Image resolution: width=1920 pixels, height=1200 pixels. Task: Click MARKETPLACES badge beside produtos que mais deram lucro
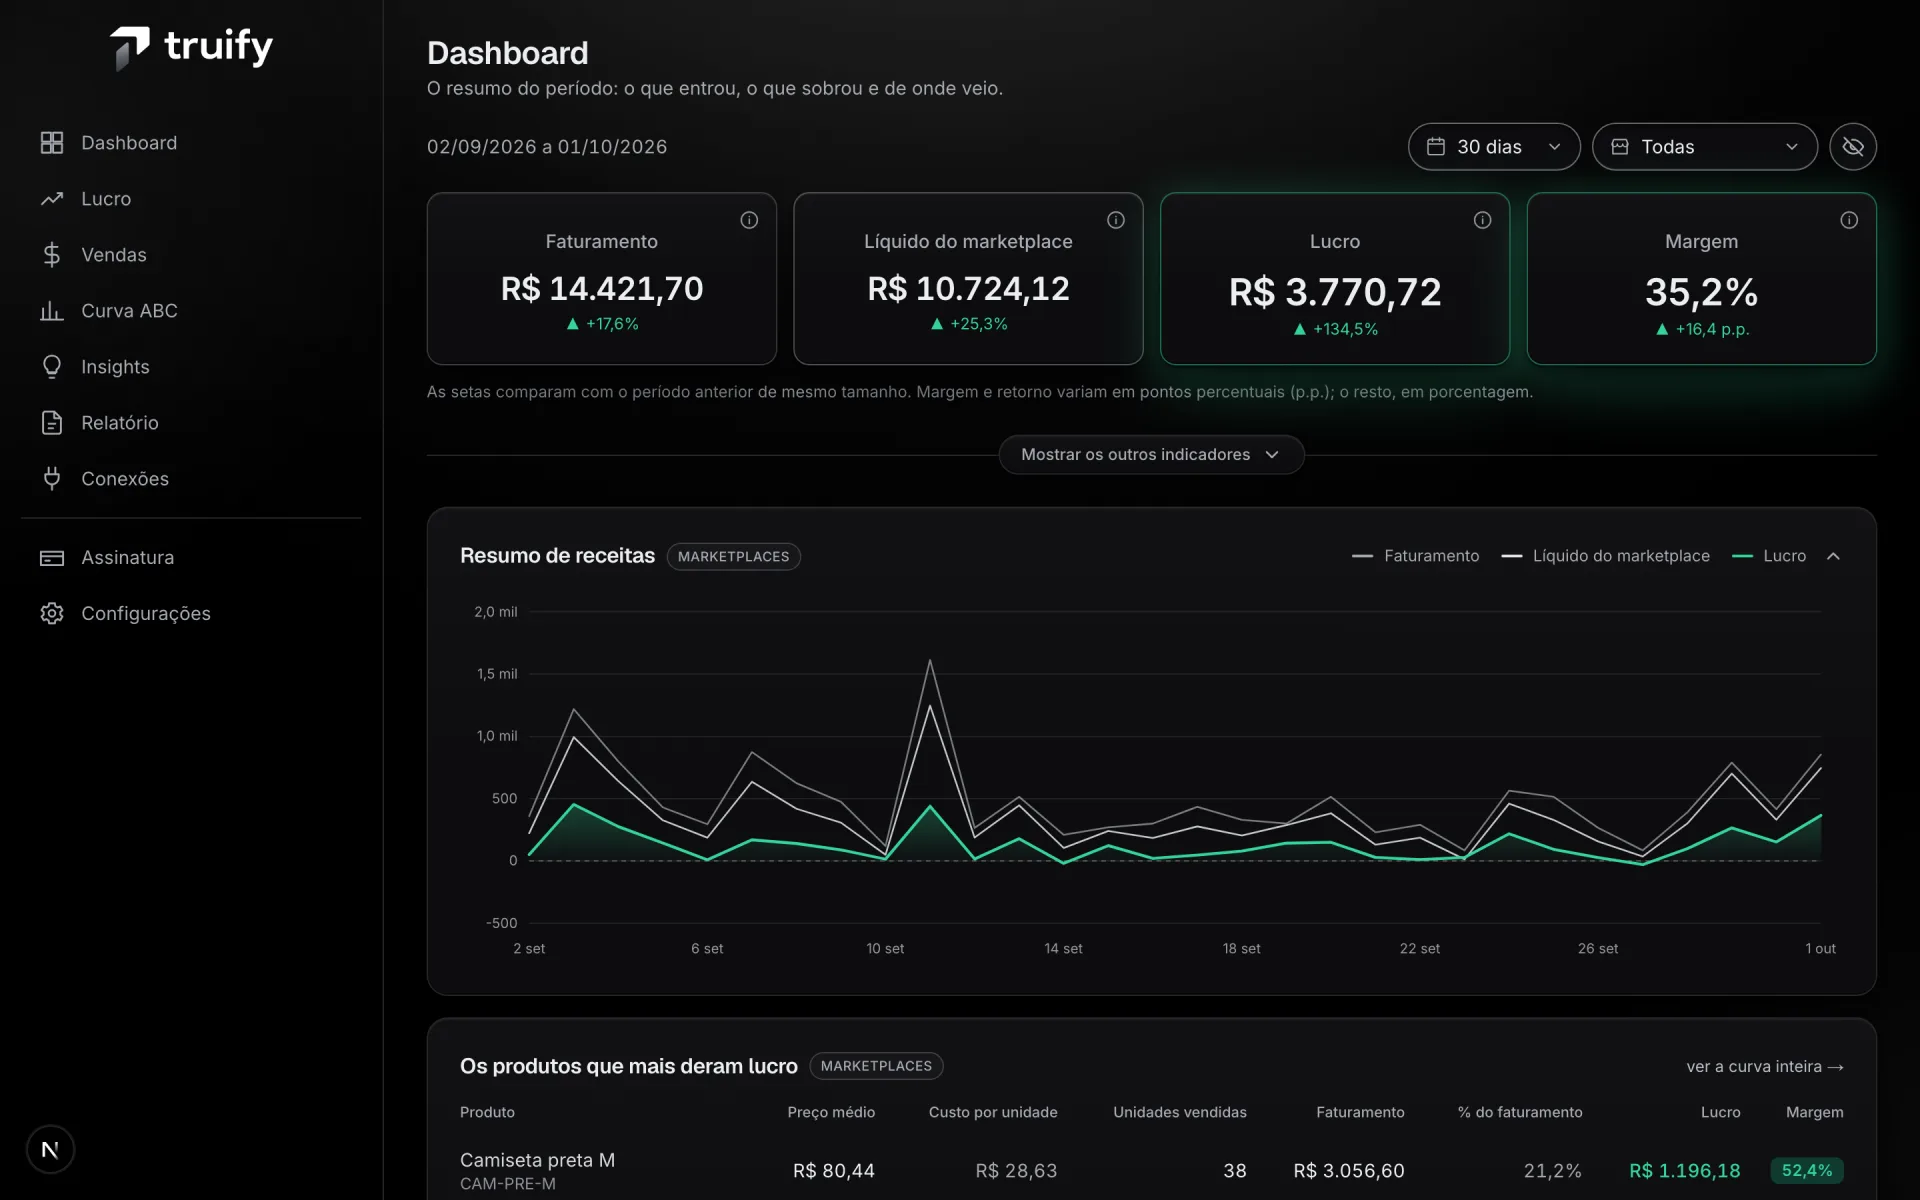876,1066
